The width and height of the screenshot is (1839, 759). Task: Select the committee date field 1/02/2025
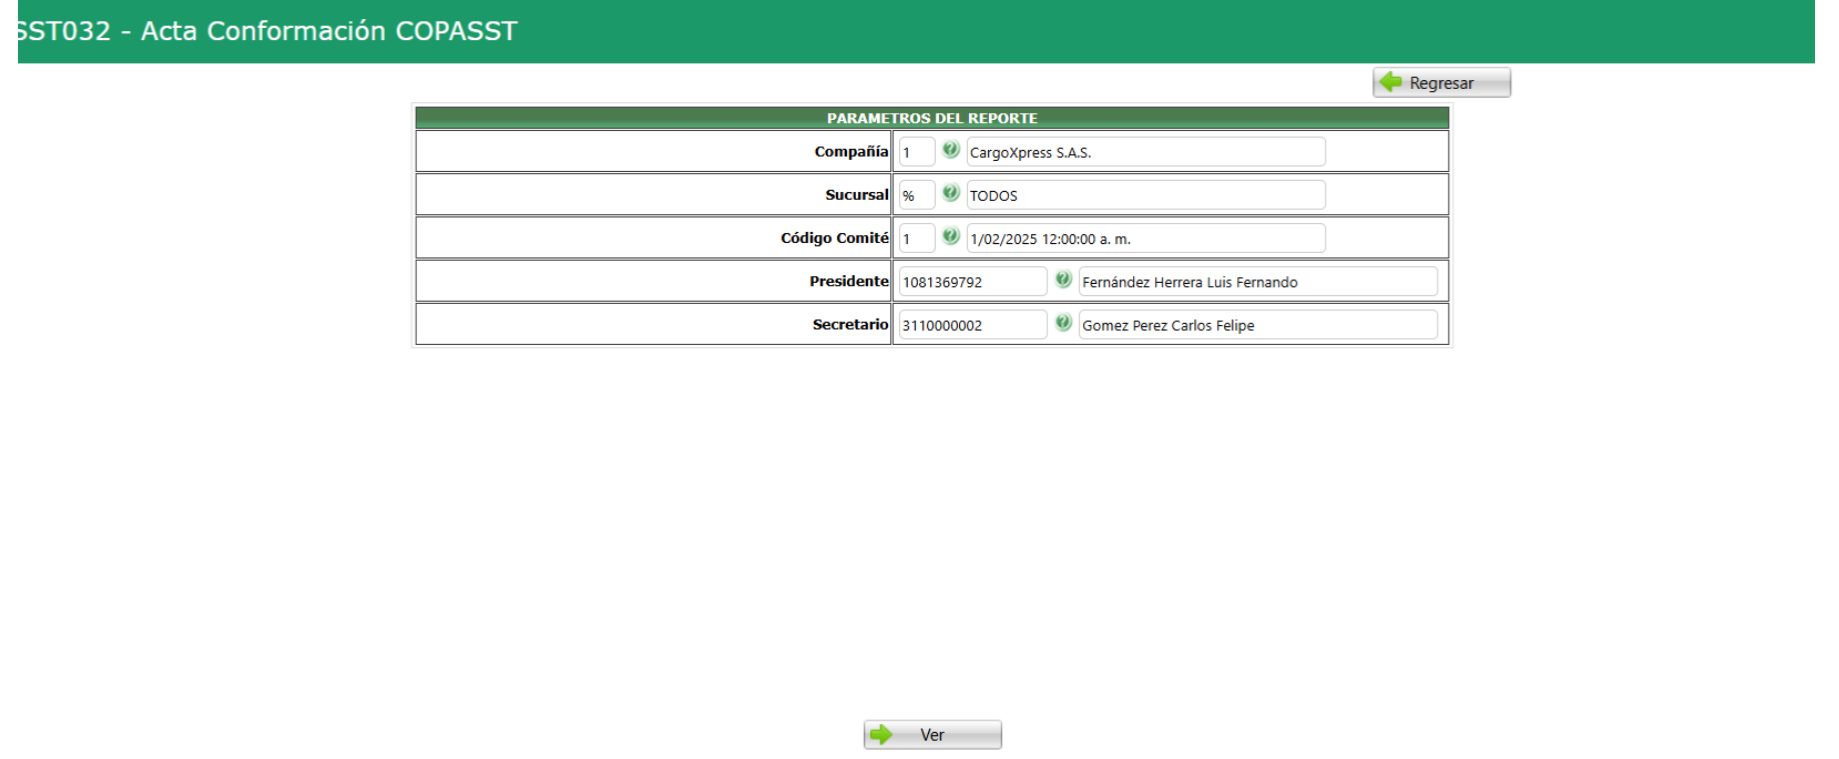[1145, 238]
